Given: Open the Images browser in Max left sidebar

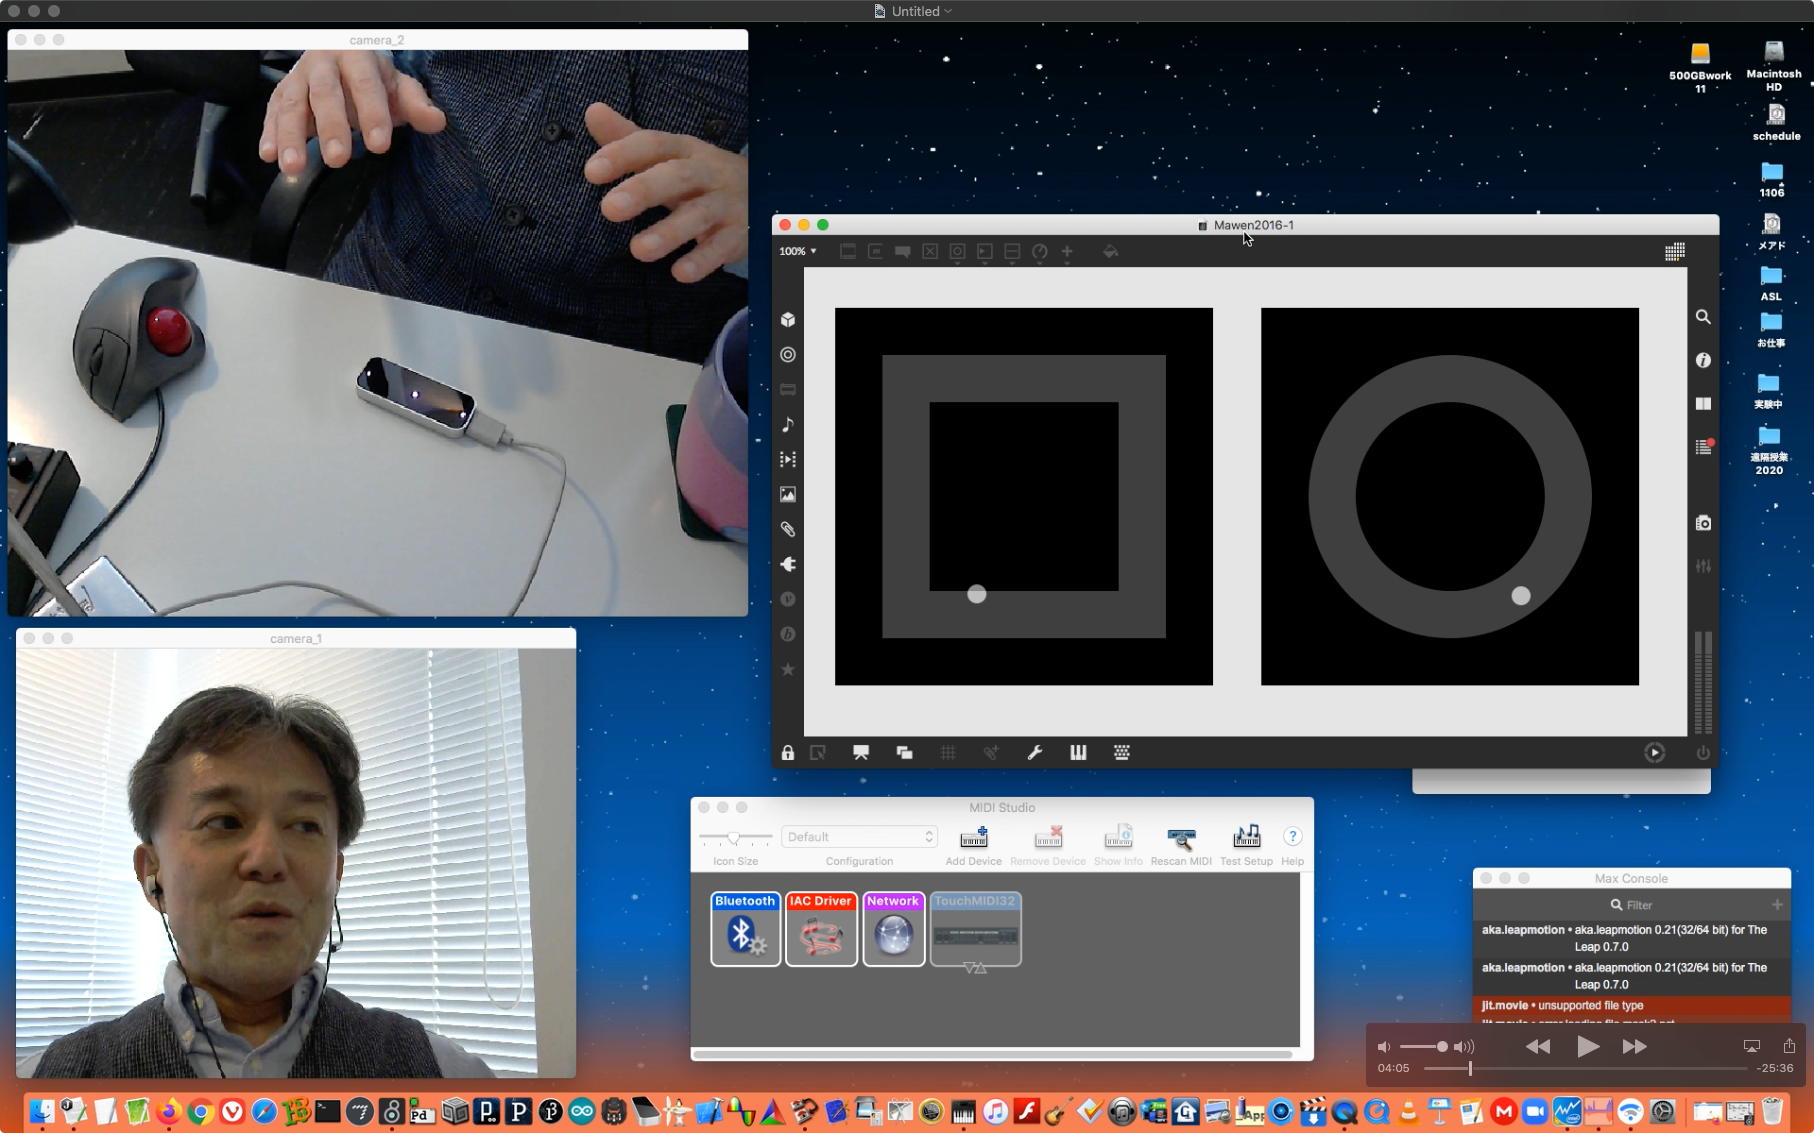Looking at the screenshot, I should (788, 495).
